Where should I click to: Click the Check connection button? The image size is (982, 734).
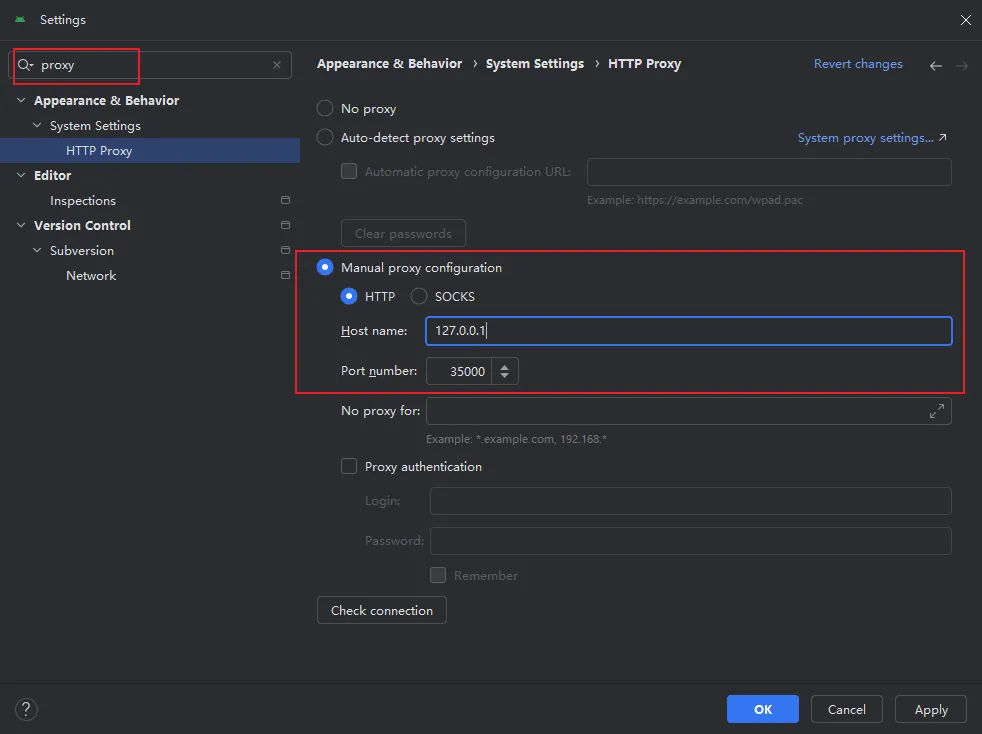point(382,611)
